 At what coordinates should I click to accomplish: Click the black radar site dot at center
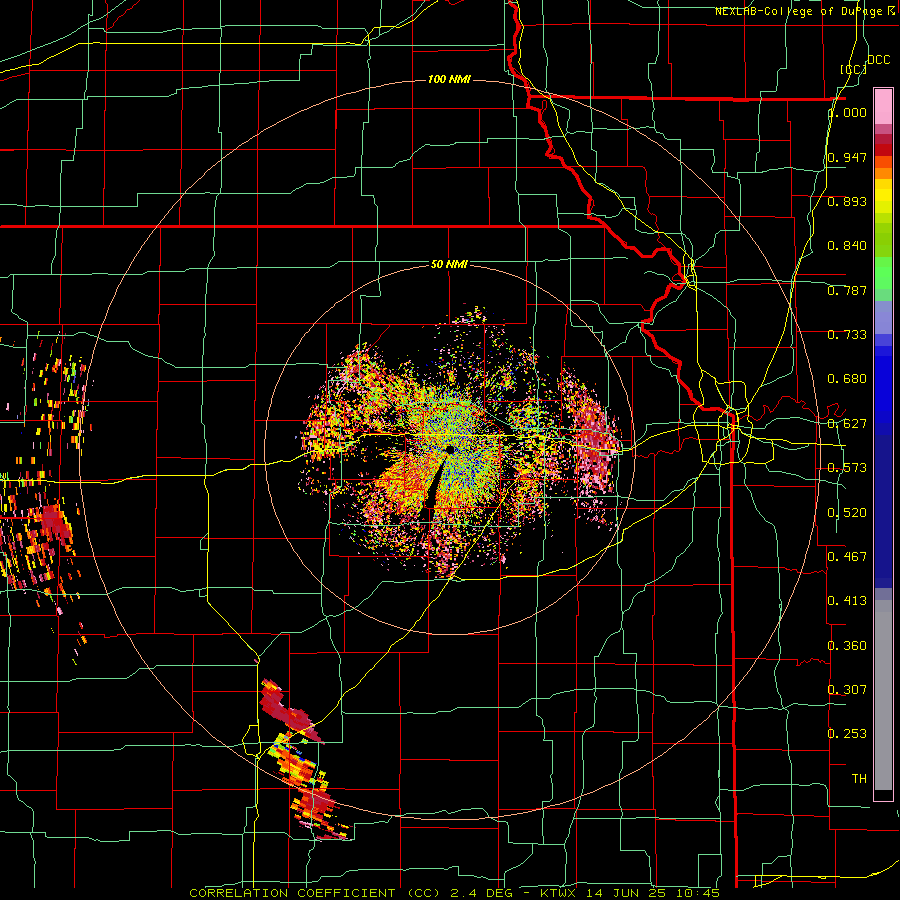[x=450, y=449]
